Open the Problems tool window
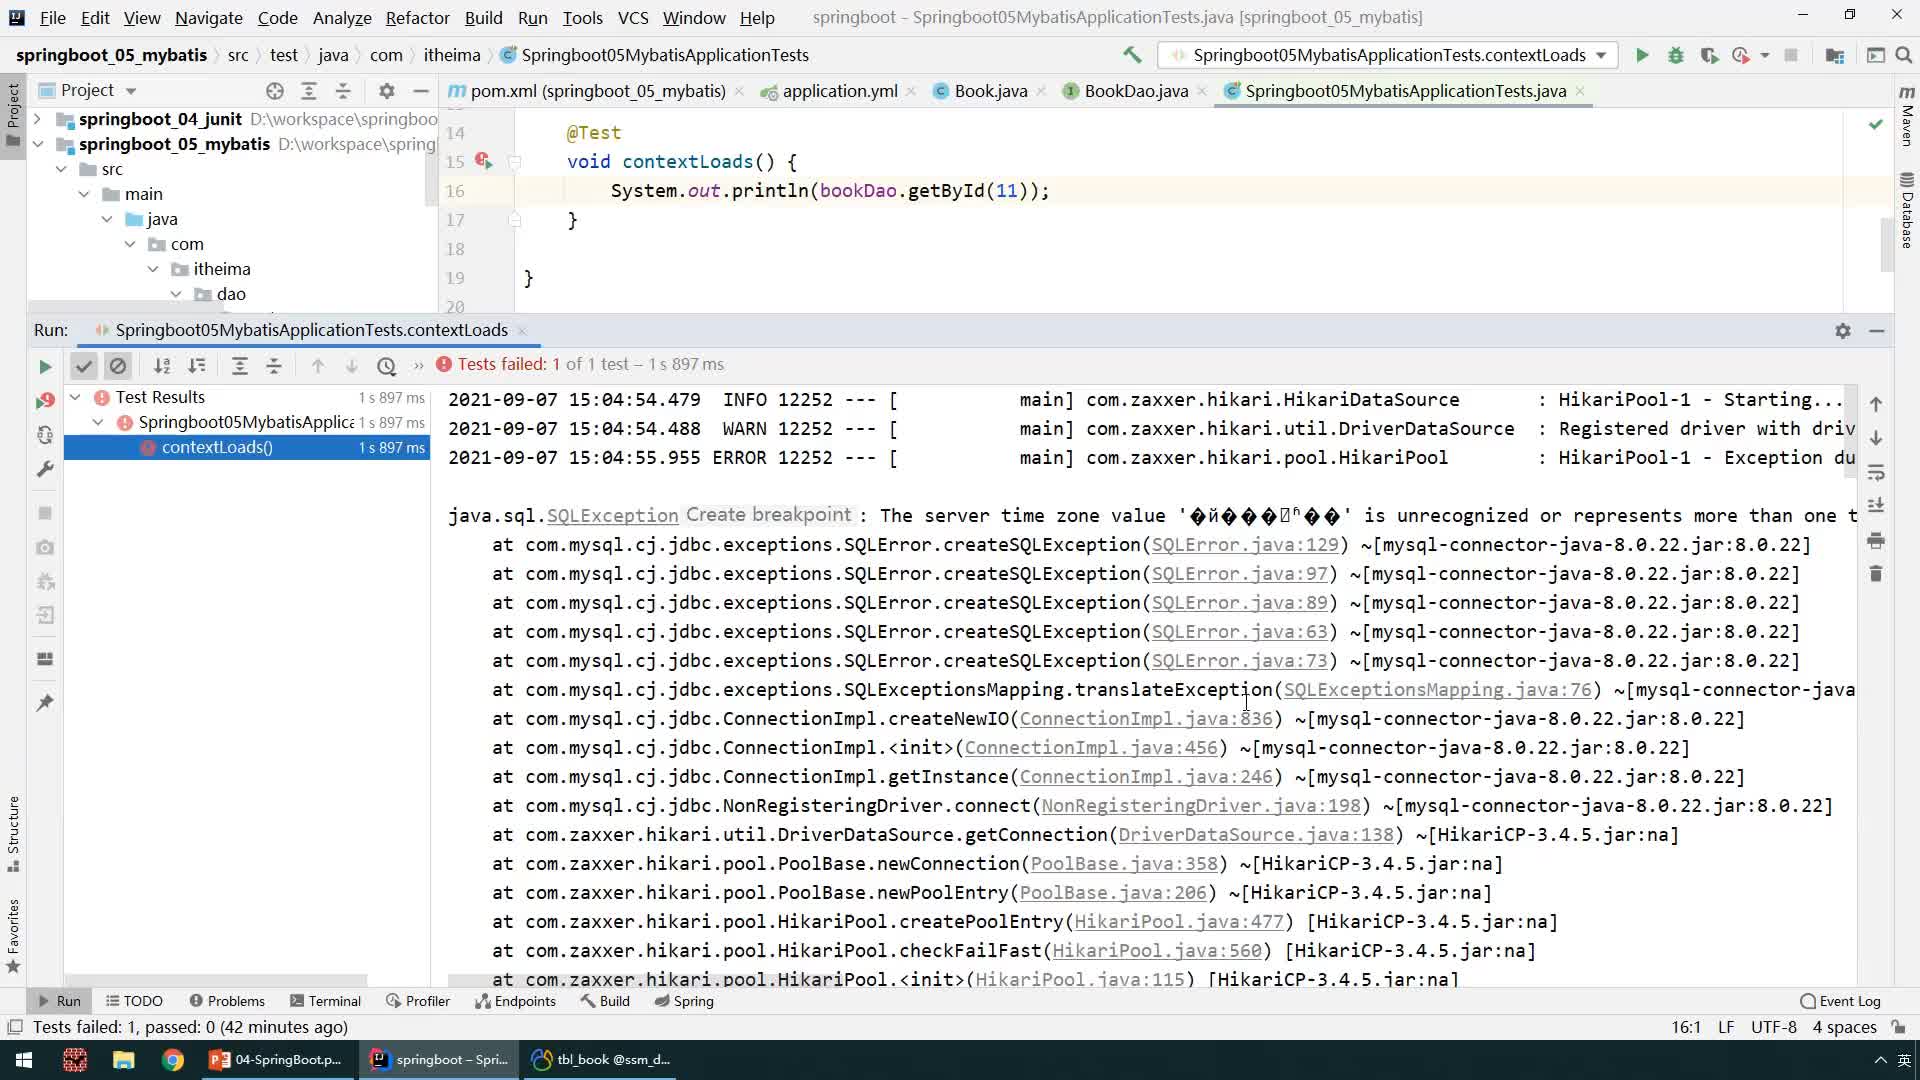The image size is (1920, 1080). pos(227,1001)
